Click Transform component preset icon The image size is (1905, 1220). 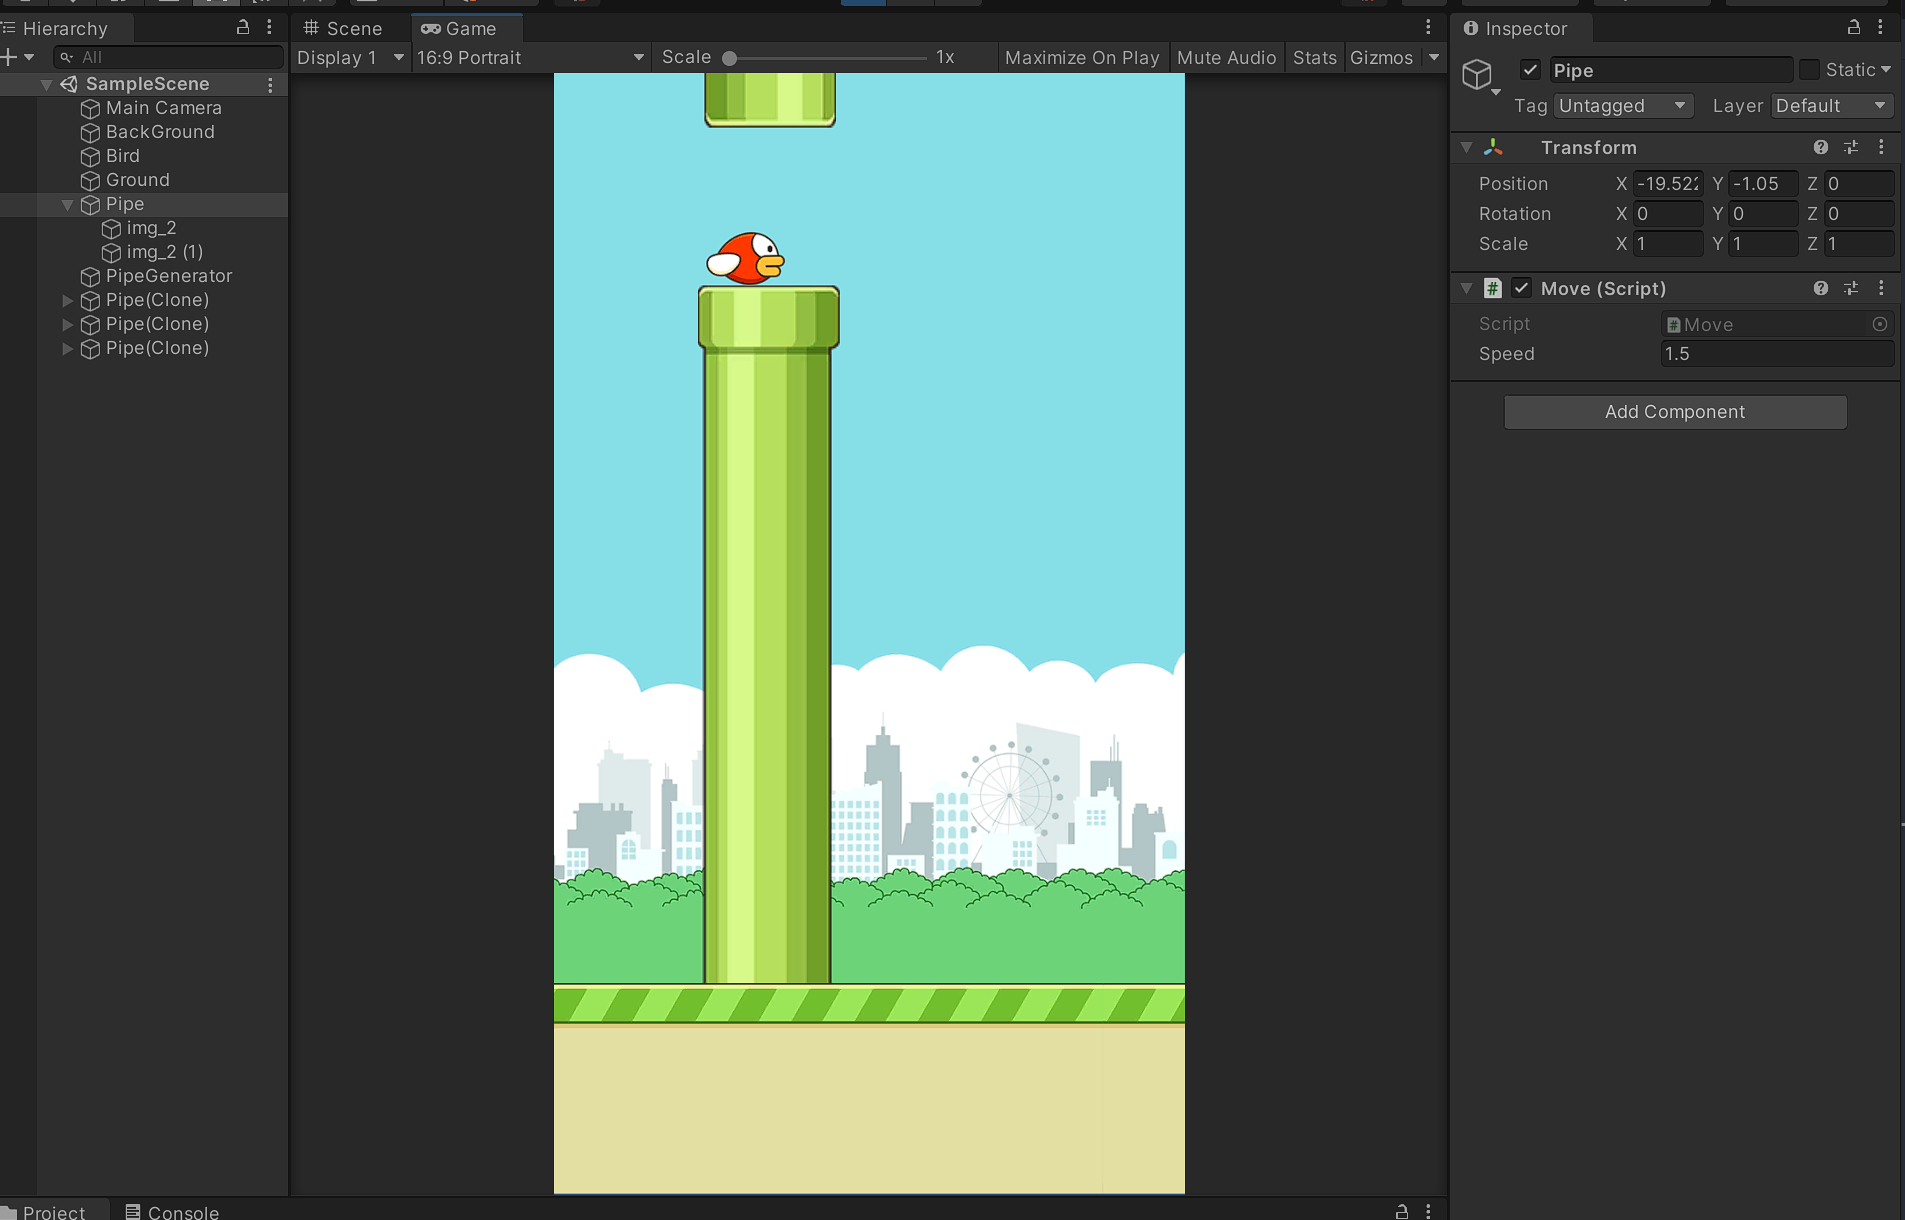pyautogui.click(x=1851, y=148)
